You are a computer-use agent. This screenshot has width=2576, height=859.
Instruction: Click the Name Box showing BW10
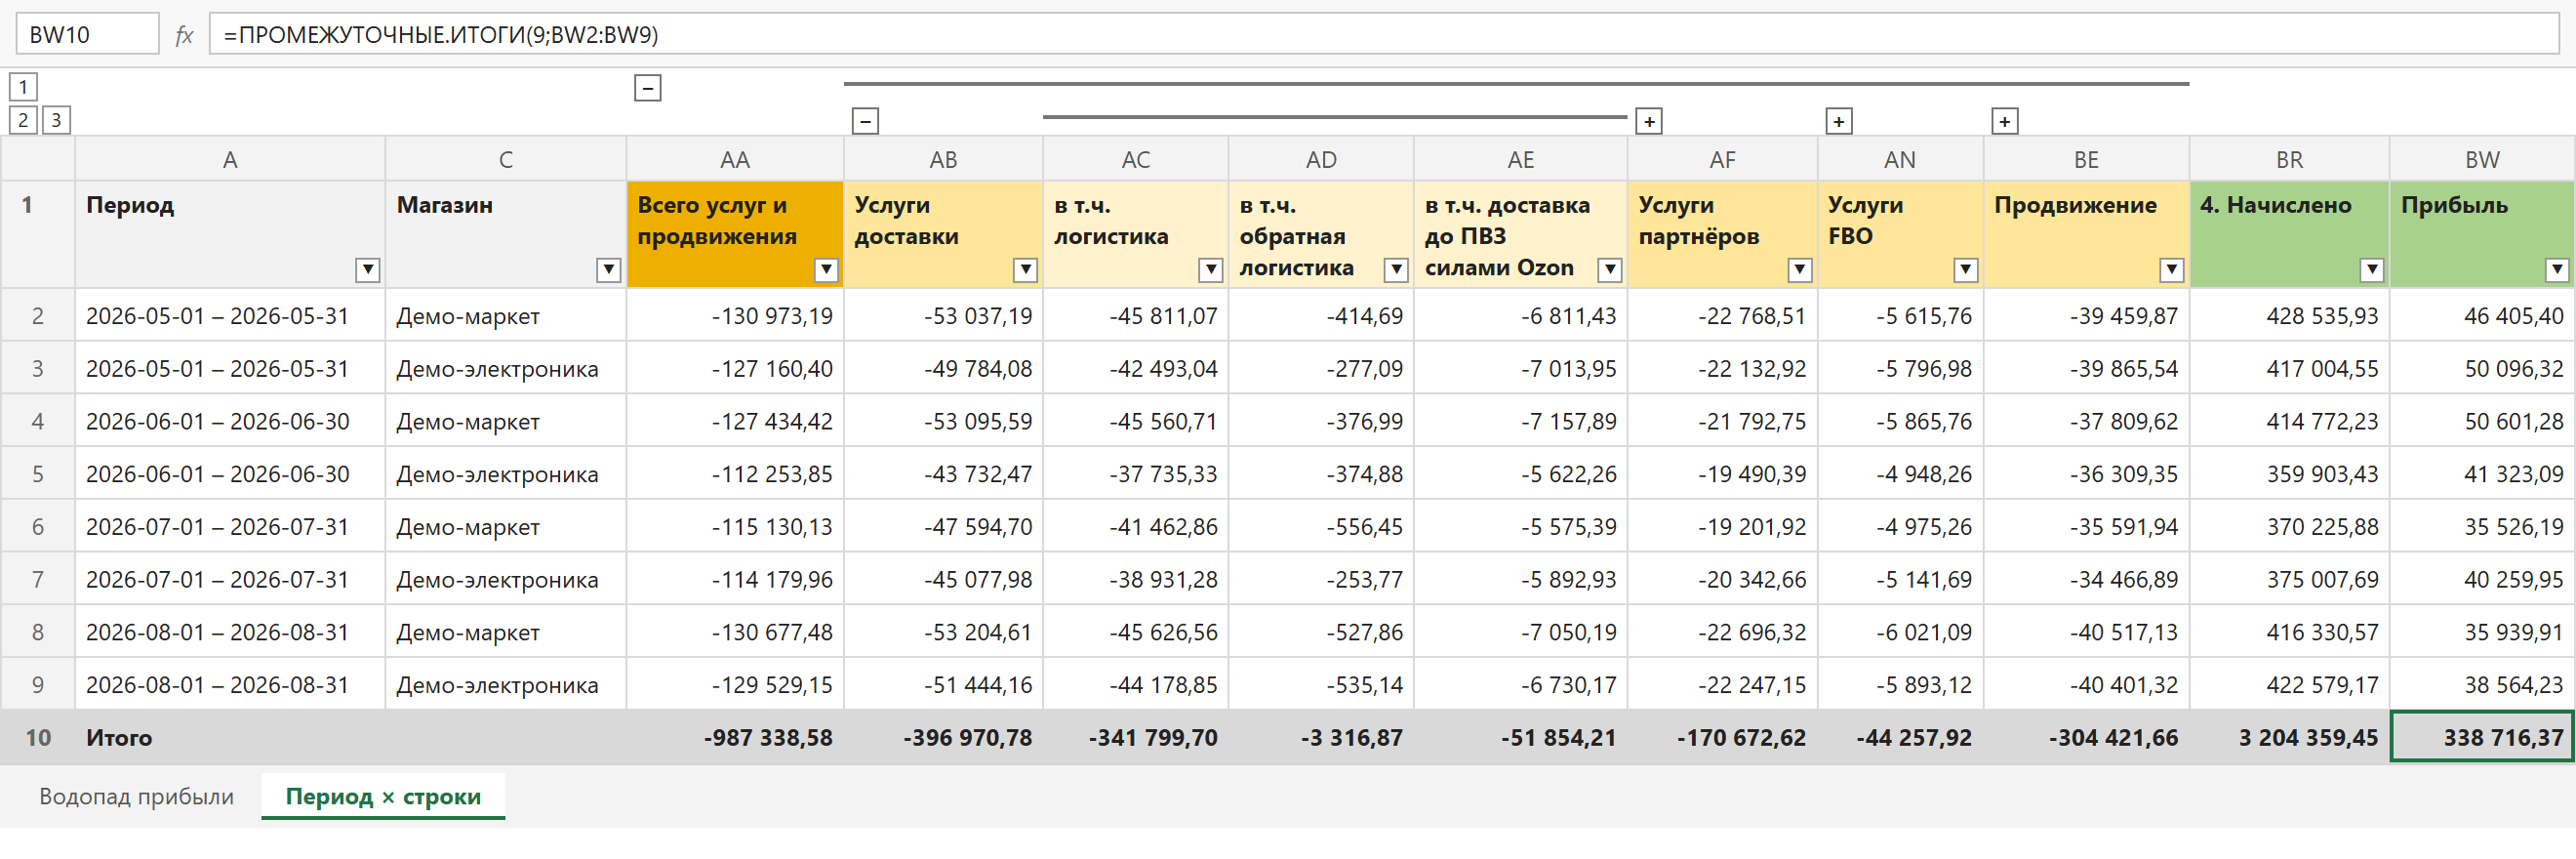(87, 35)
